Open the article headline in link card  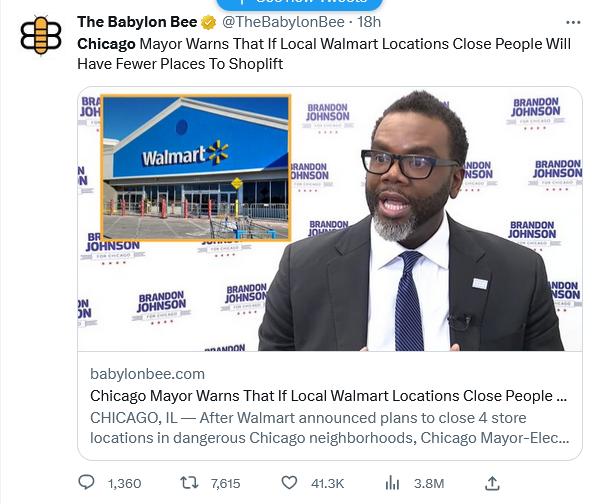point(328,396)
